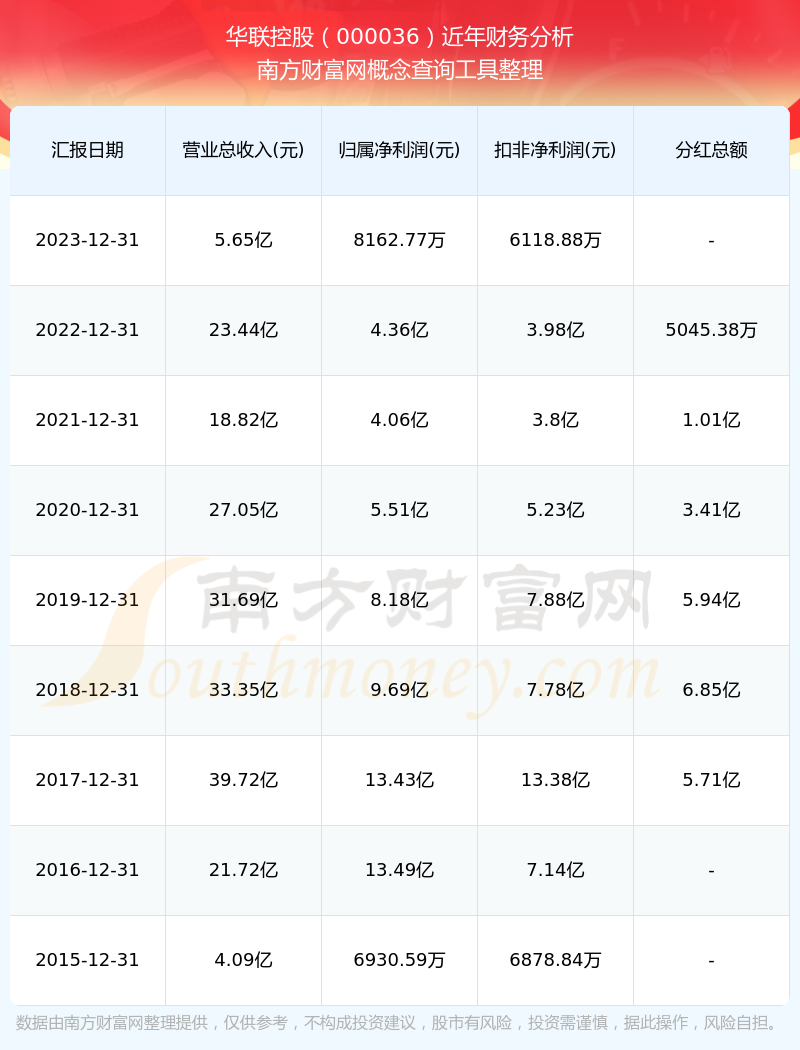
Task: Click the 分红总额 column header
Action: coord(712,150)
